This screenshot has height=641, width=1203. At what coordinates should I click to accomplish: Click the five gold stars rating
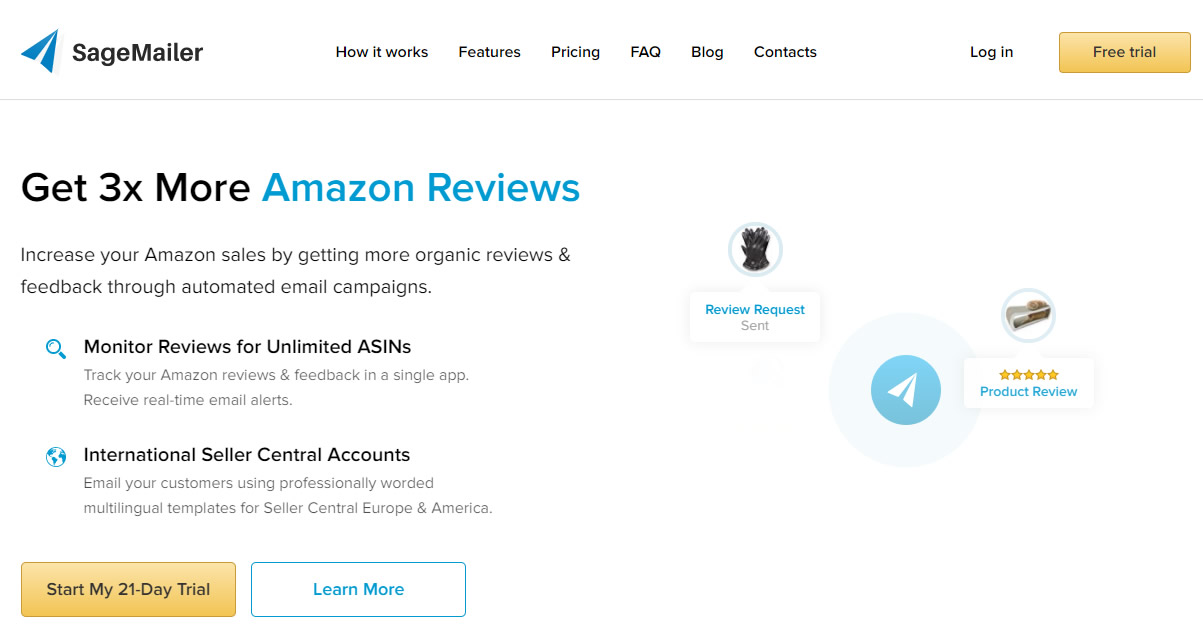(1028, 375)
